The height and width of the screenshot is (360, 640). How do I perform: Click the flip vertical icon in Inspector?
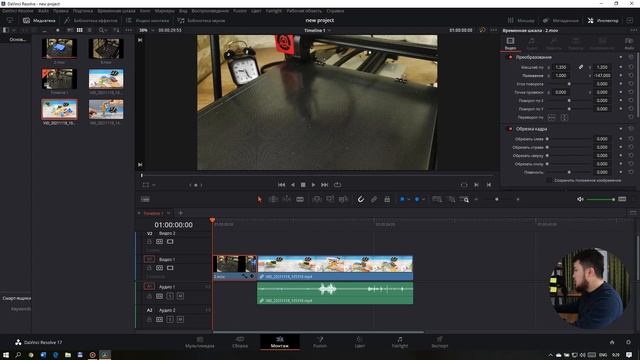tap(564, 118)
